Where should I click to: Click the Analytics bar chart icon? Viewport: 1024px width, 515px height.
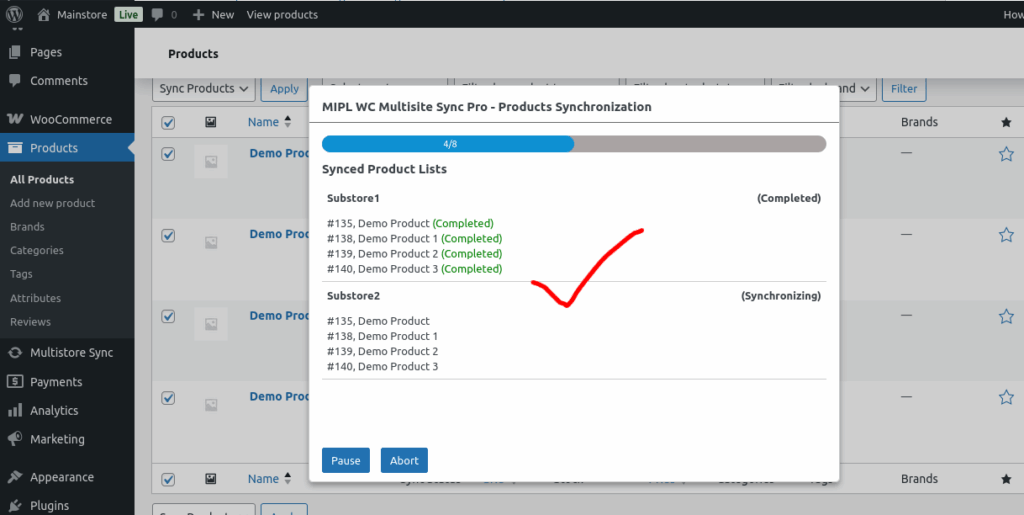(14, 411)
